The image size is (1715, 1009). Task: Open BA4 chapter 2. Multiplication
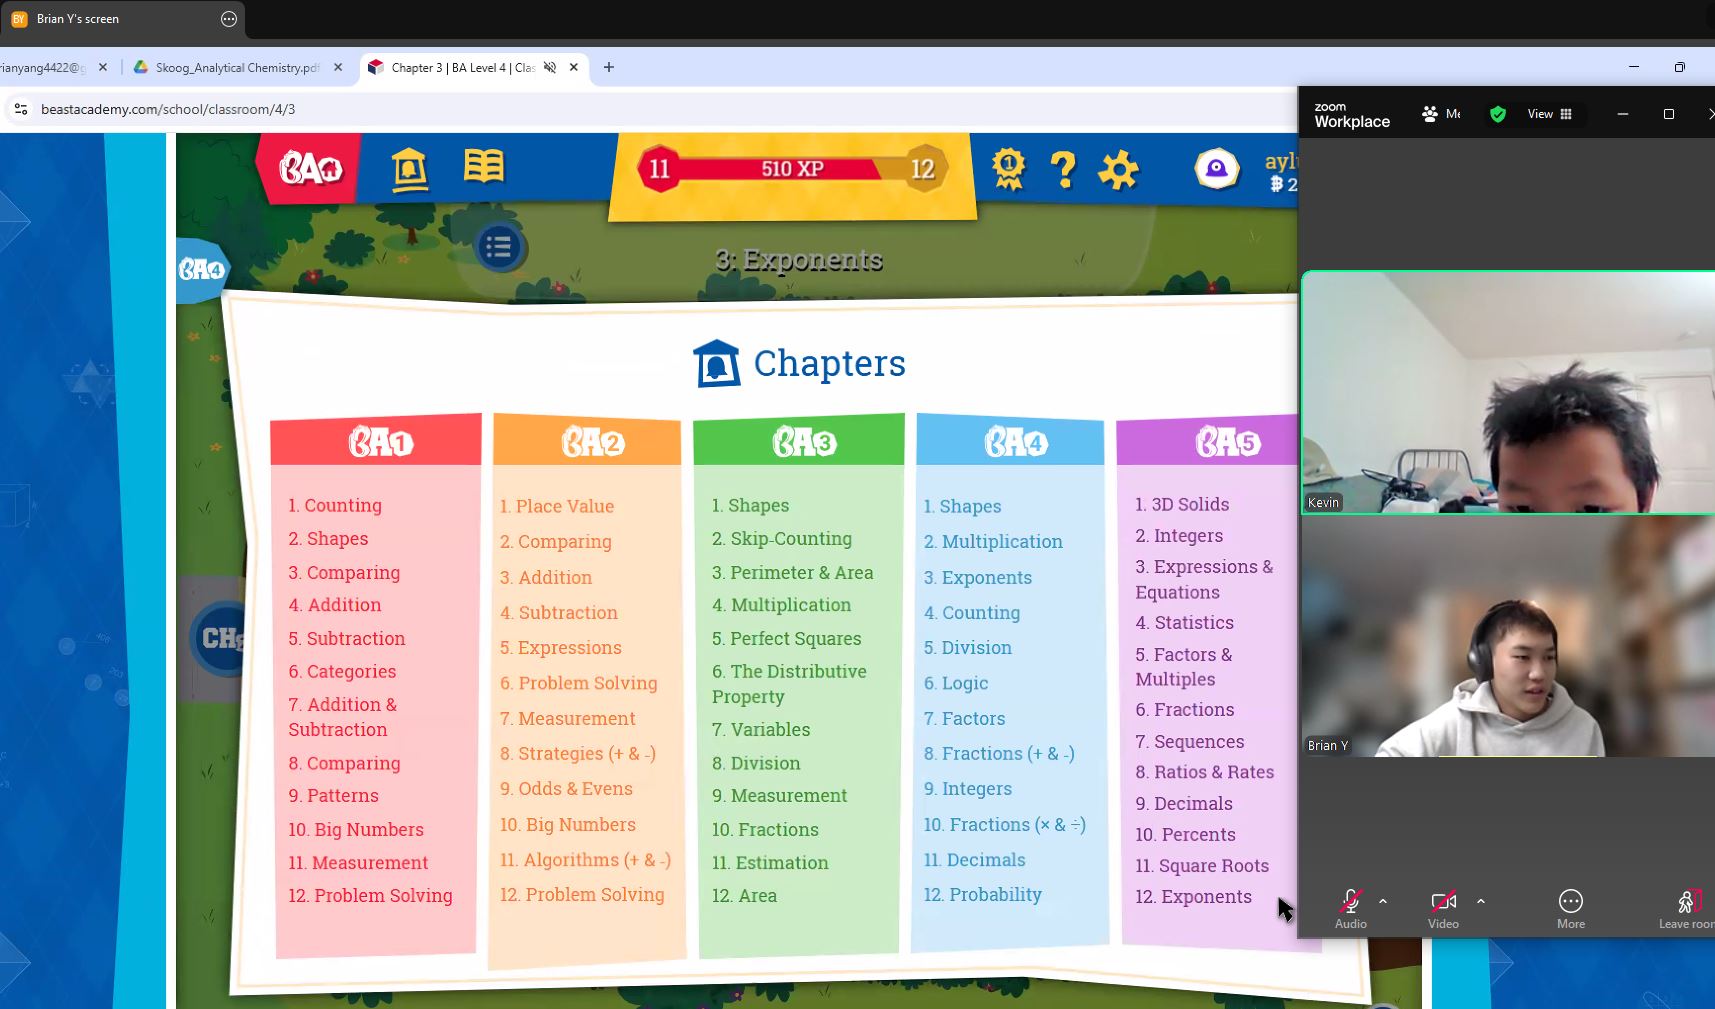(x=993, y=541)
